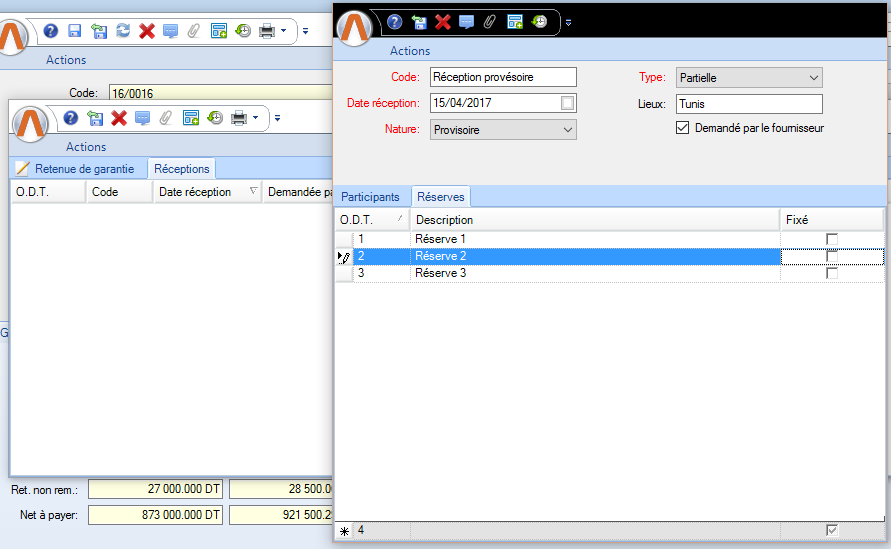Click the history clock icon in the front window toolbar
The height and width of the screenshot is (549, 891).
(x=539, y=21)
